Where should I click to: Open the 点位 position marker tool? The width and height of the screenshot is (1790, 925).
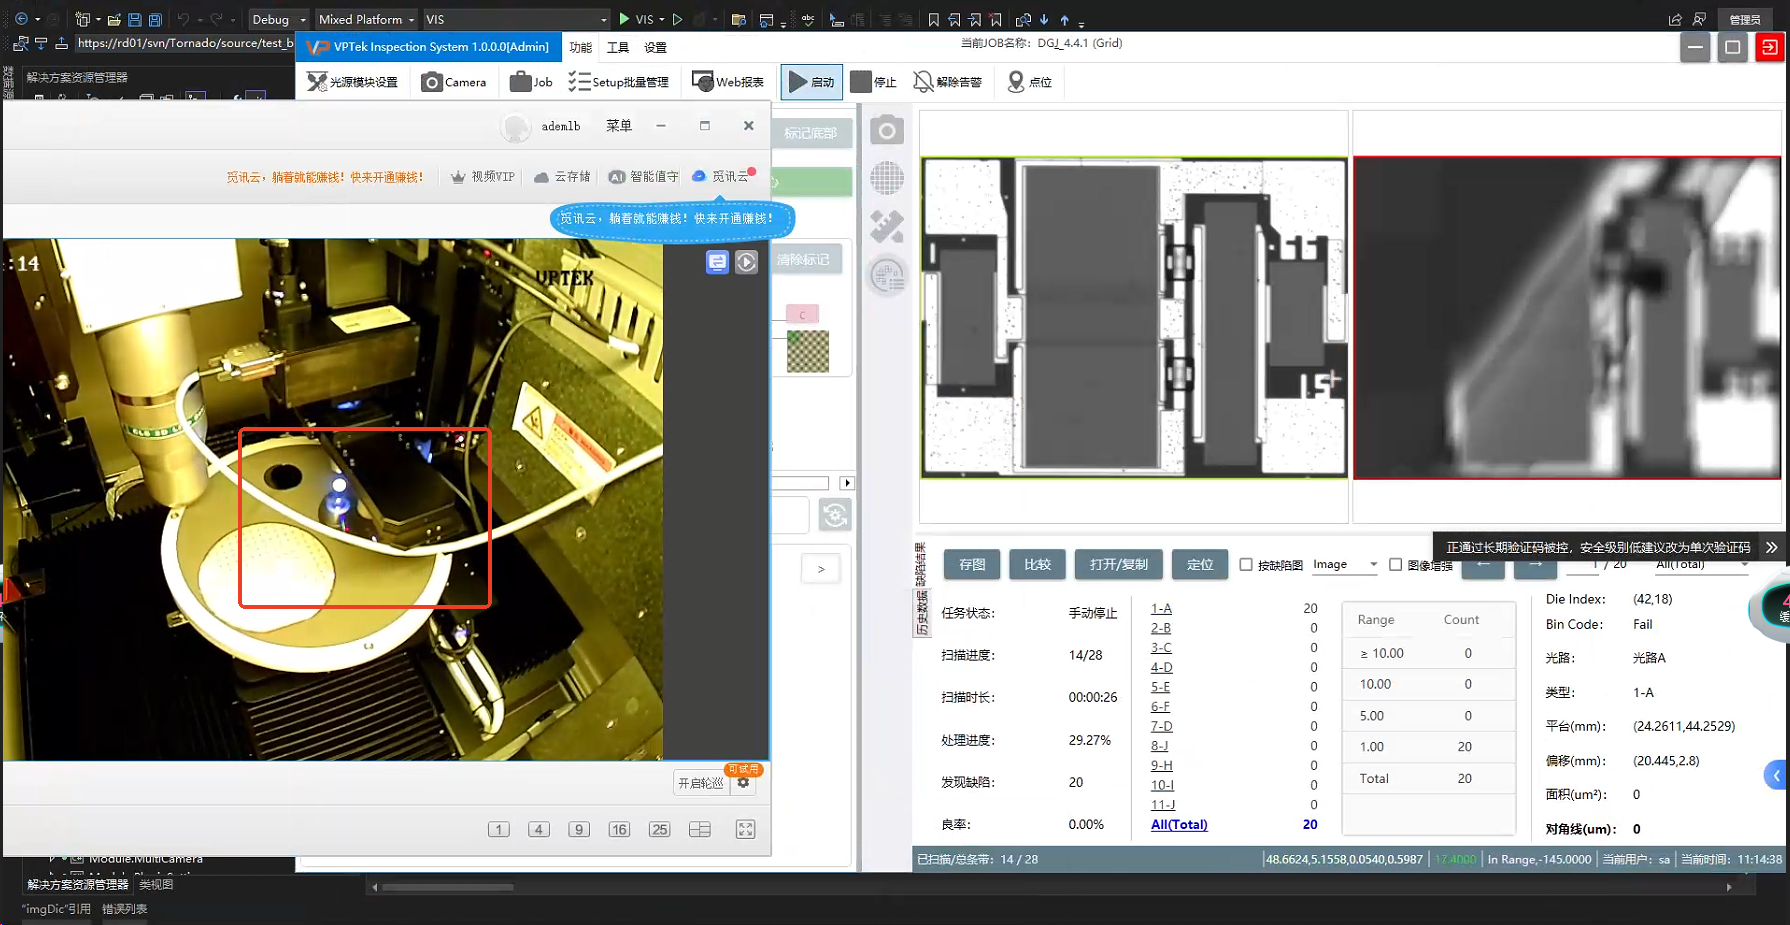pyautogui.click(x=1029, y=82)
